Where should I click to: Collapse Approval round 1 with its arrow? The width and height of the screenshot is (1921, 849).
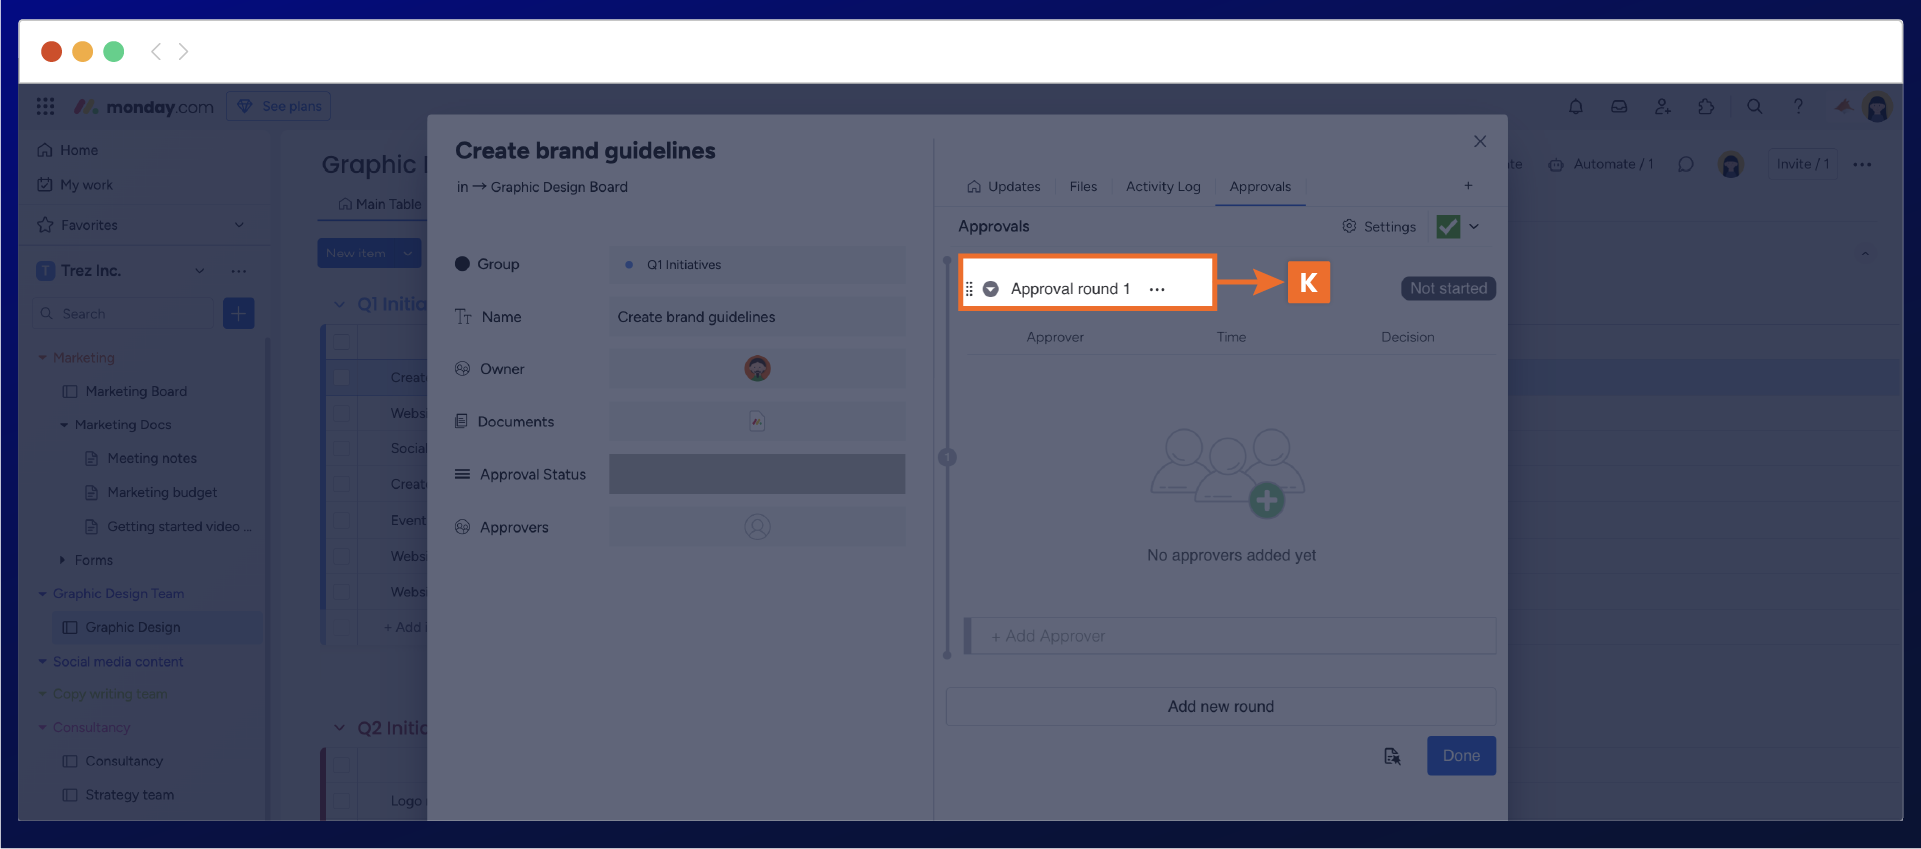990,289
